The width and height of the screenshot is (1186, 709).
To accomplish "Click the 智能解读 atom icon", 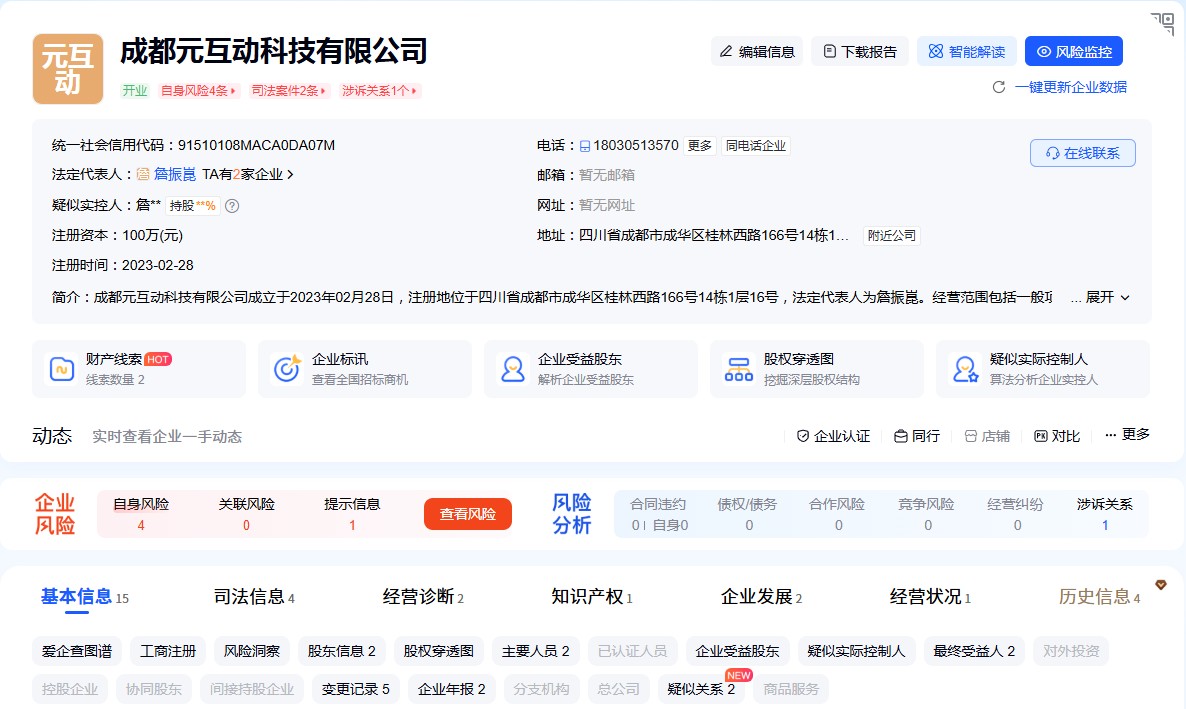I will click(x=936, y=51).
